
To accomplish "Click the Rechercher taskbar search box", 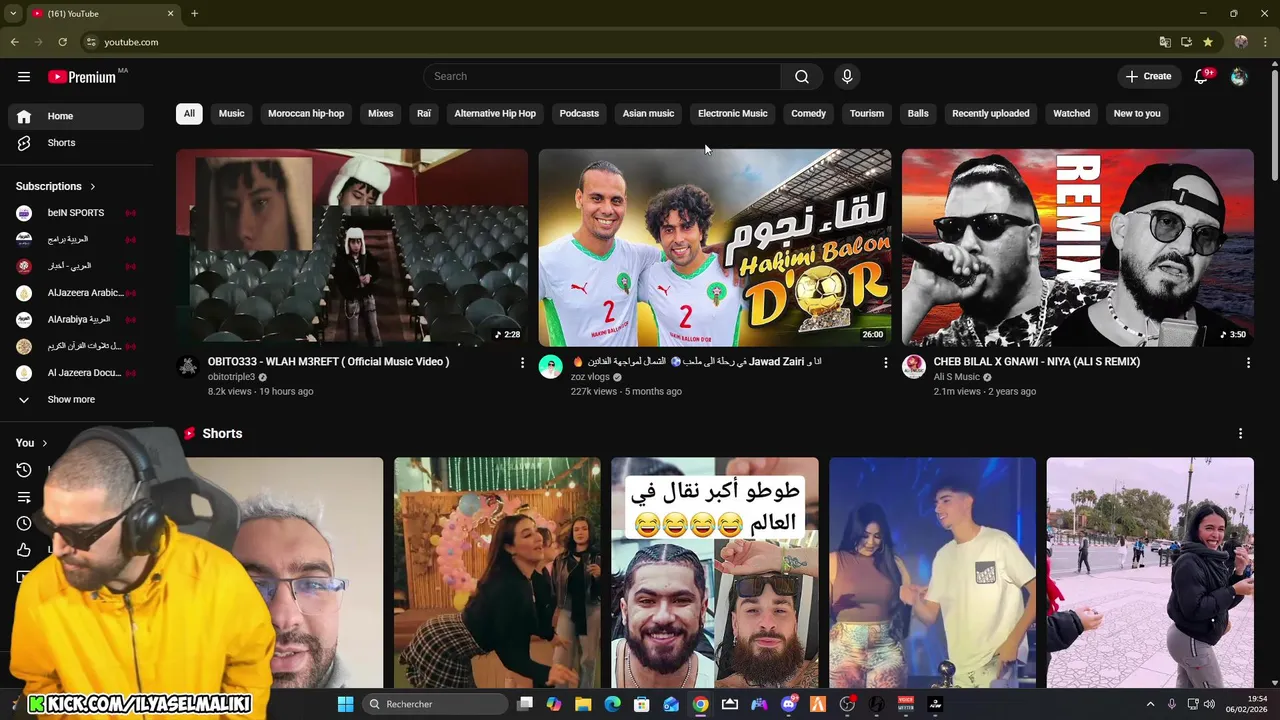I will [x=435, y=704].
